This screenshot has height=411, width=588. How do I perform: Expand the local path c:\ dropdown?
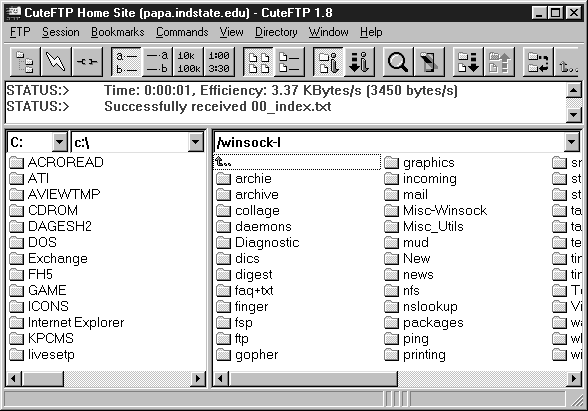pos(195,142)
